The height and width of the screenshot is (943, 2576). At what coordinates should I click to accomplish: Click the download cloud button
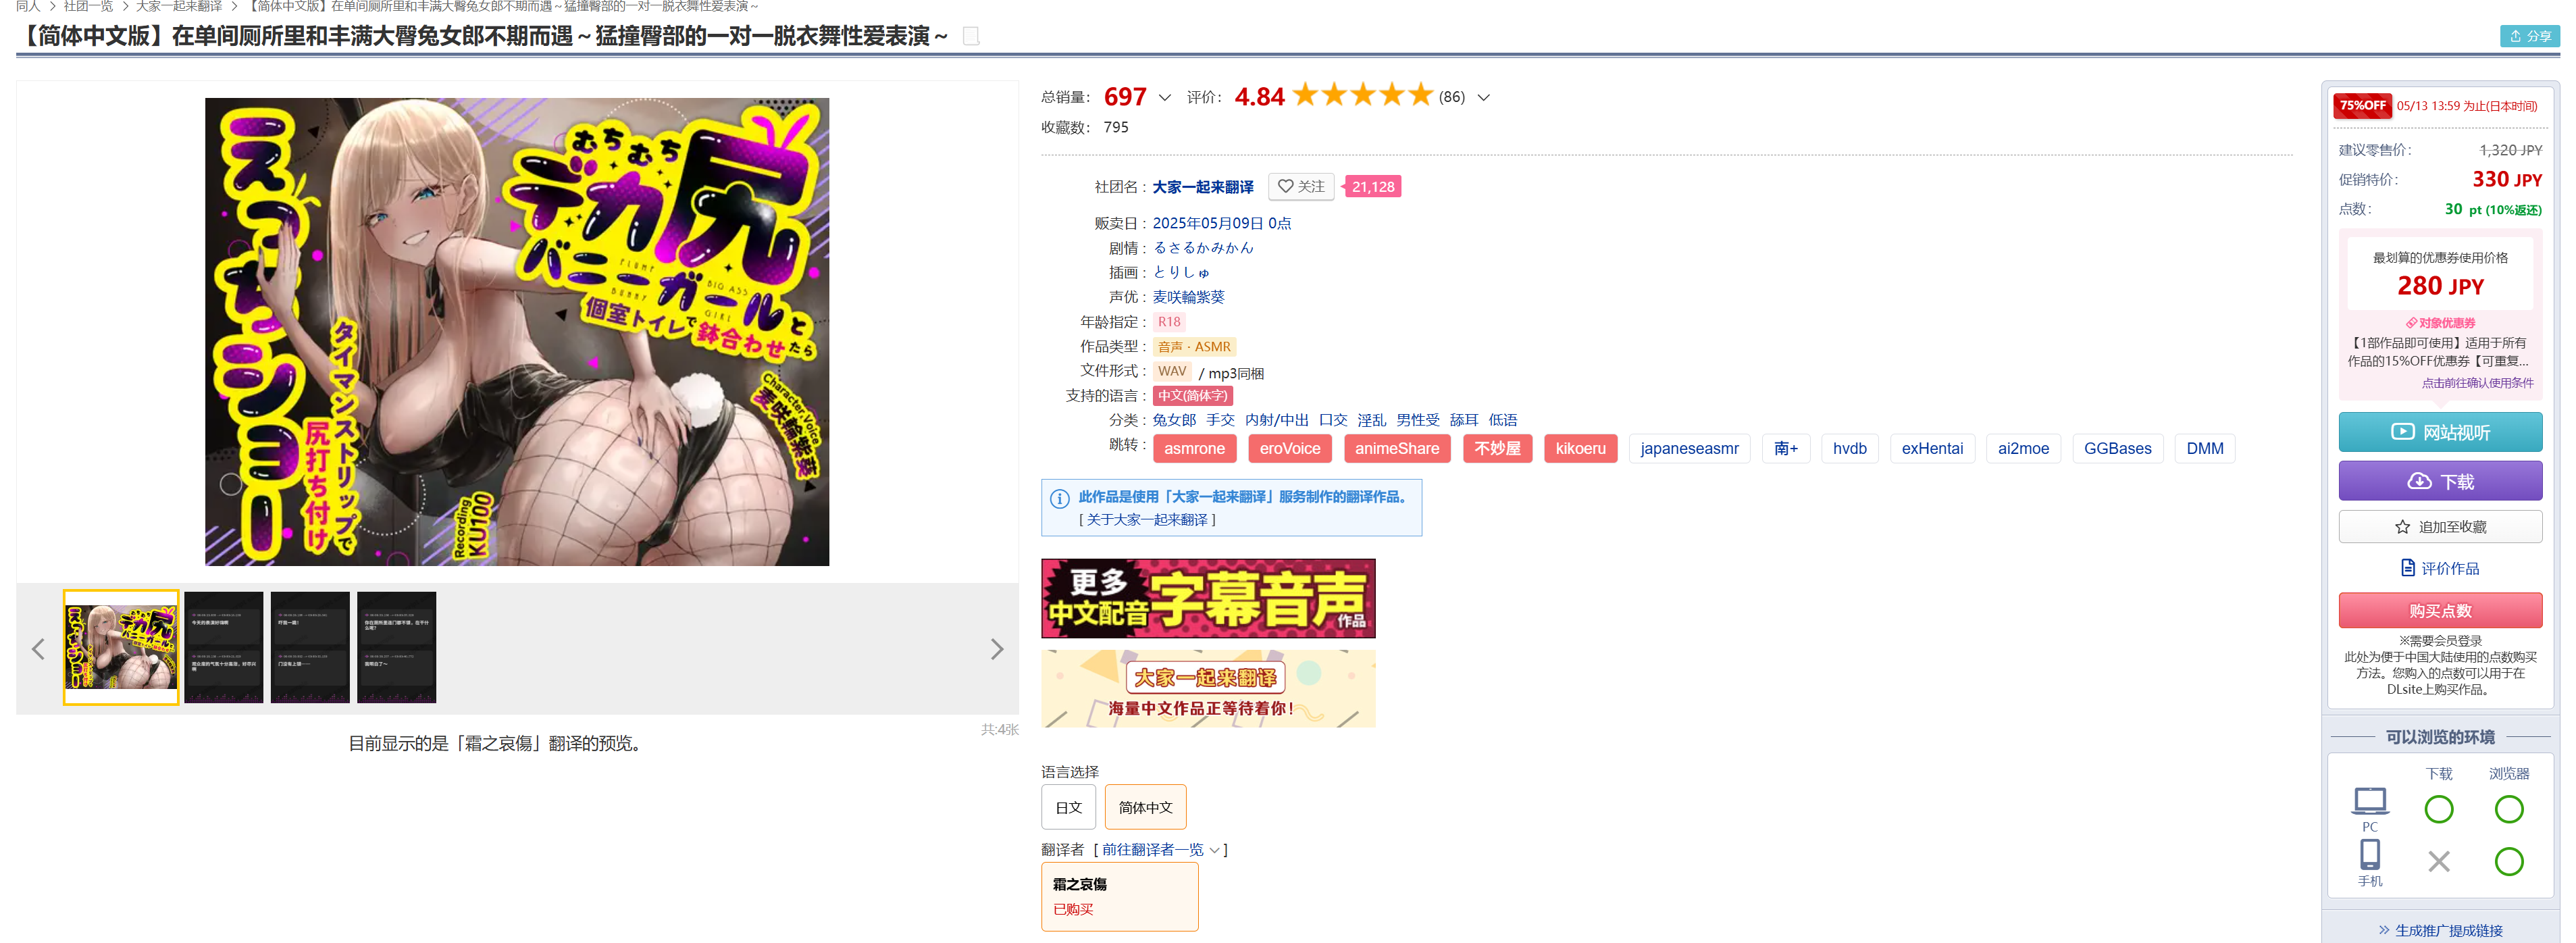coord(2439,481)
